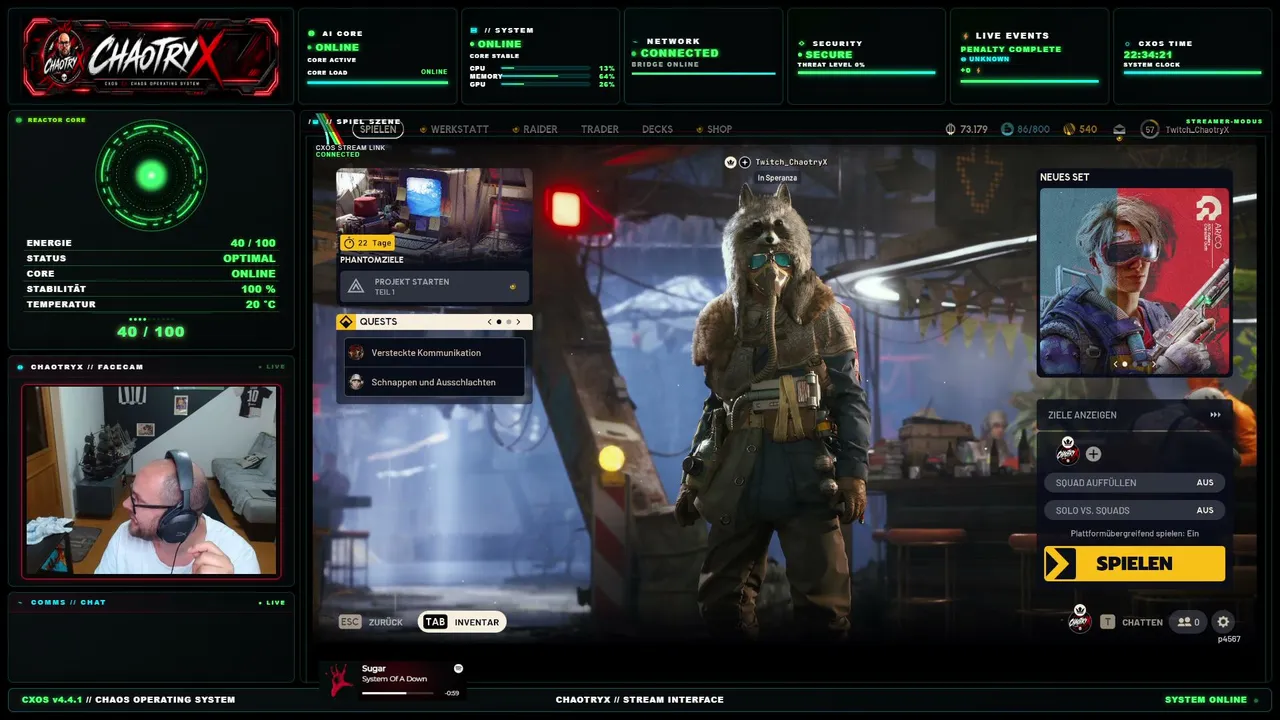Expand the Ziele Anzeigen panel
This screenshot has width=1280, height=720.
pyautogui.click(x=1134, y=415)
